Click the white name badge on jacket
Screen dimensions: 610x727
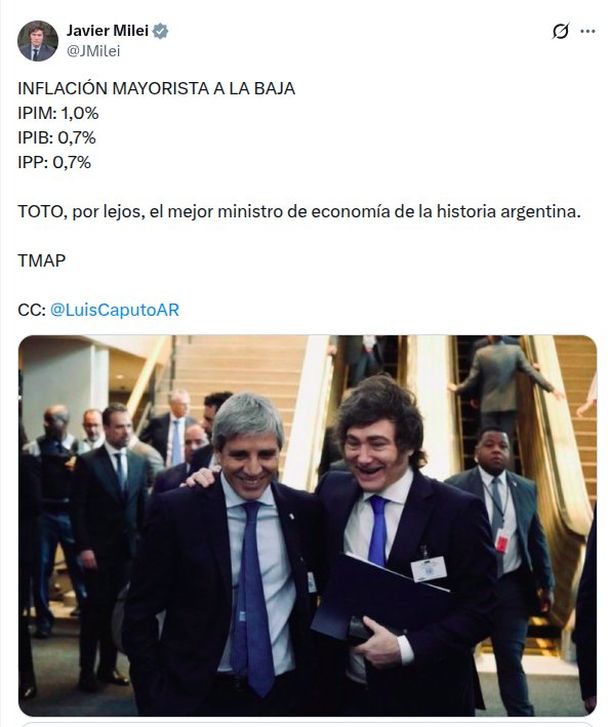[428, 569]
